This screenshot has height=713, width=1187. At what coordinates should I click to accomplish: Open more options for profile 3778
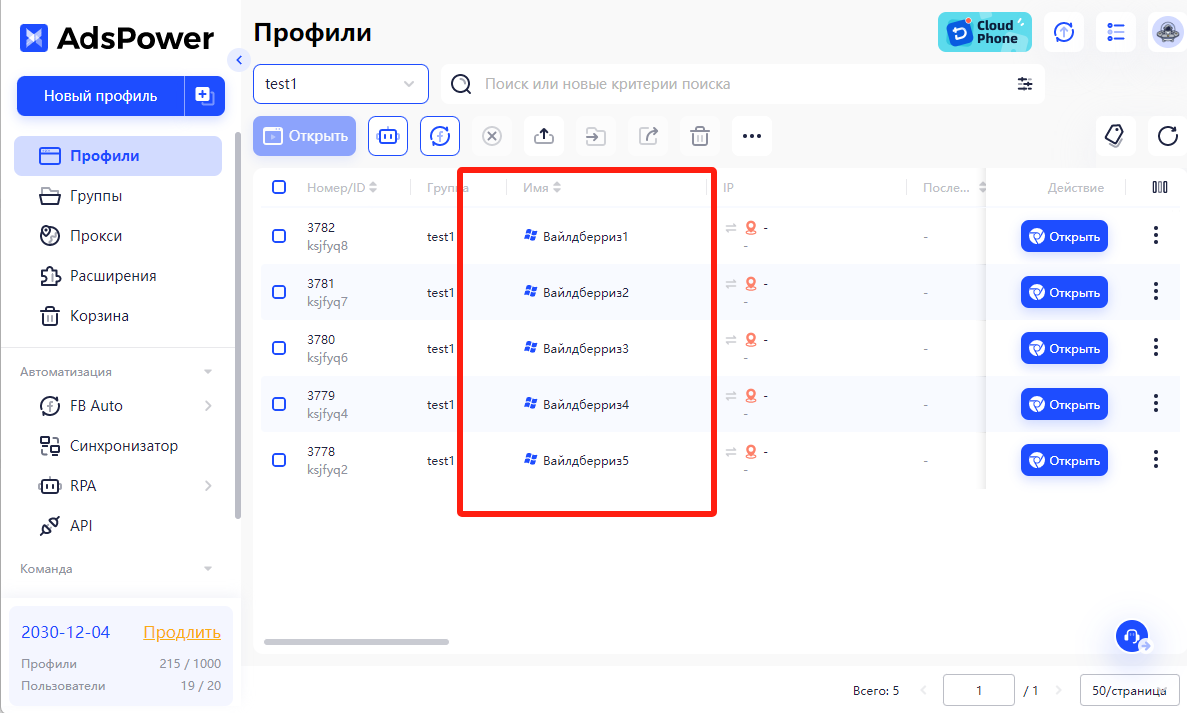[1155, 459]
